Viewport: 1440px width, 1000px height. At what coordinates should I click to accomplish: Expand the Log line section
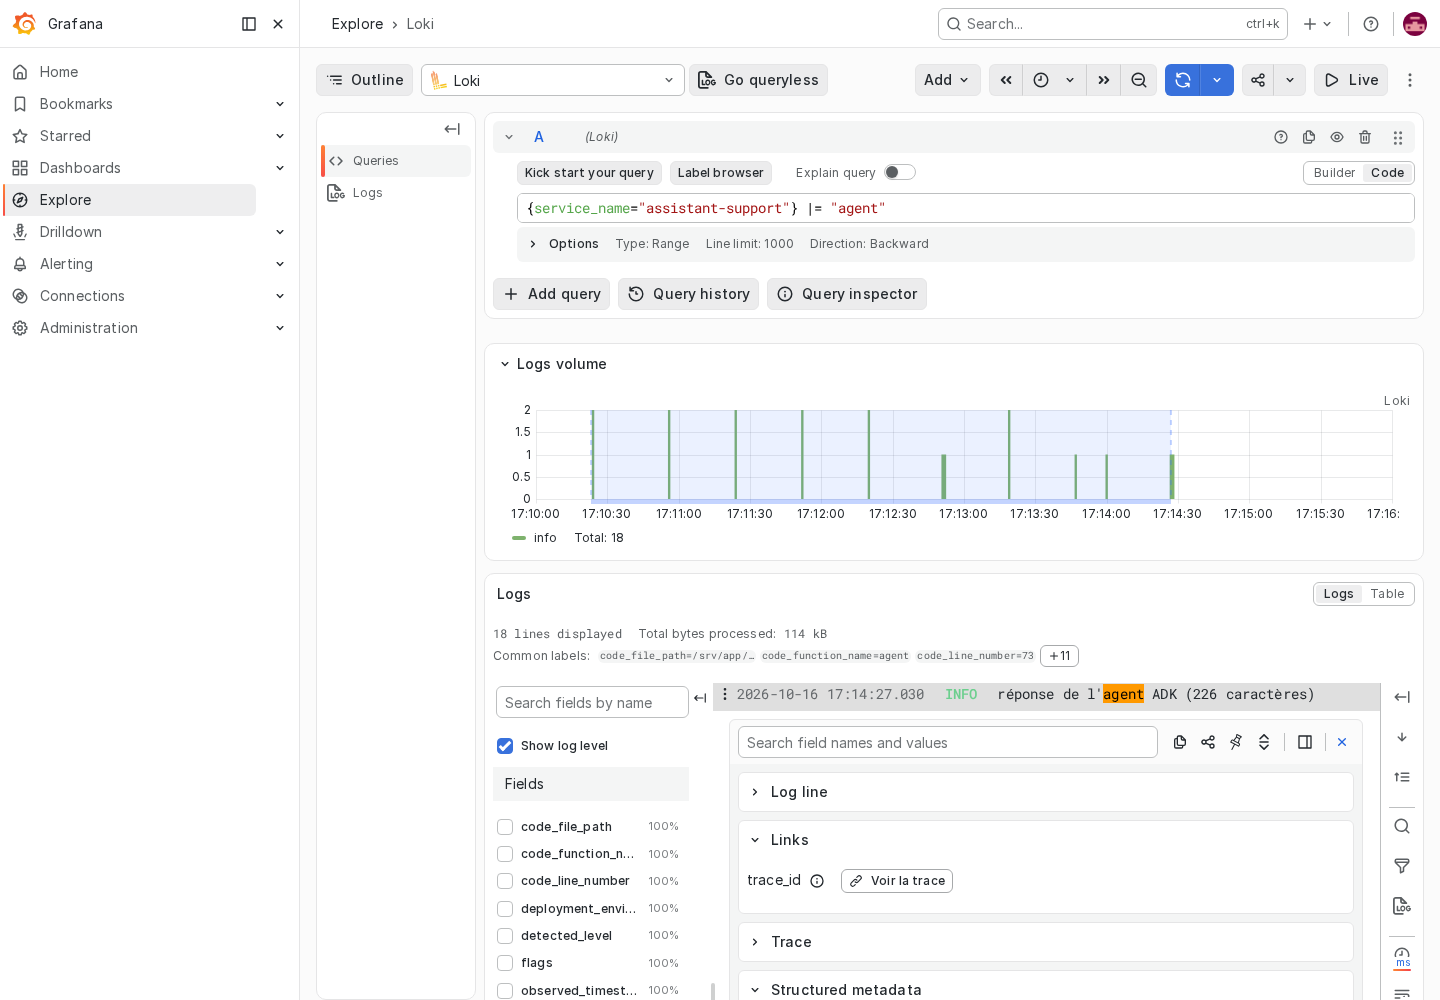click(1046, 792)
